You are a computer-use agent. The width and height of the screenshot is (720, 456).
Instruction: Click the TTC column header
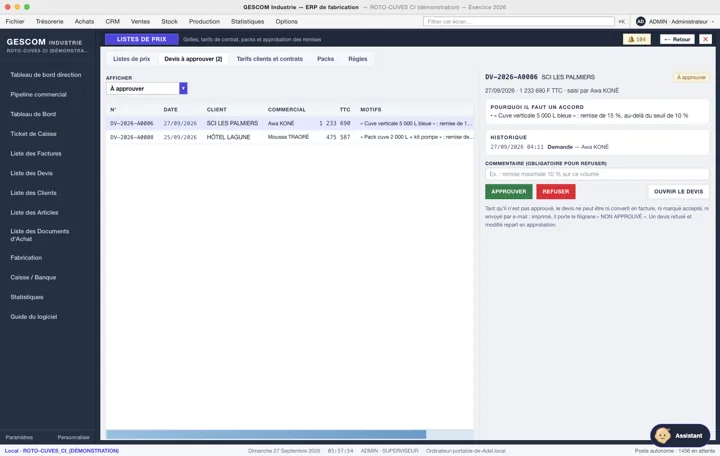pyautogui.click(x=345, y=110)
